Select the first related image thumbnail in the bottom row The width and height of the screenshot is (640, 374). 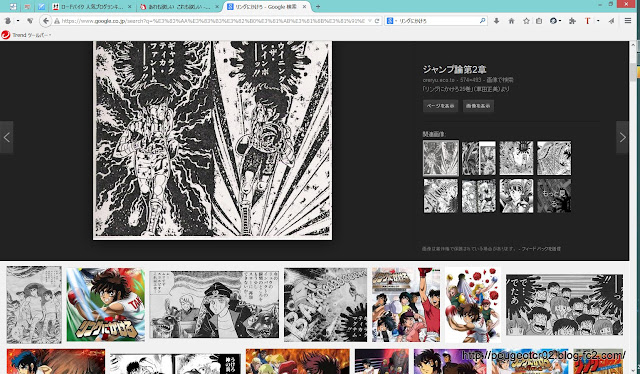tap(441, 196)
